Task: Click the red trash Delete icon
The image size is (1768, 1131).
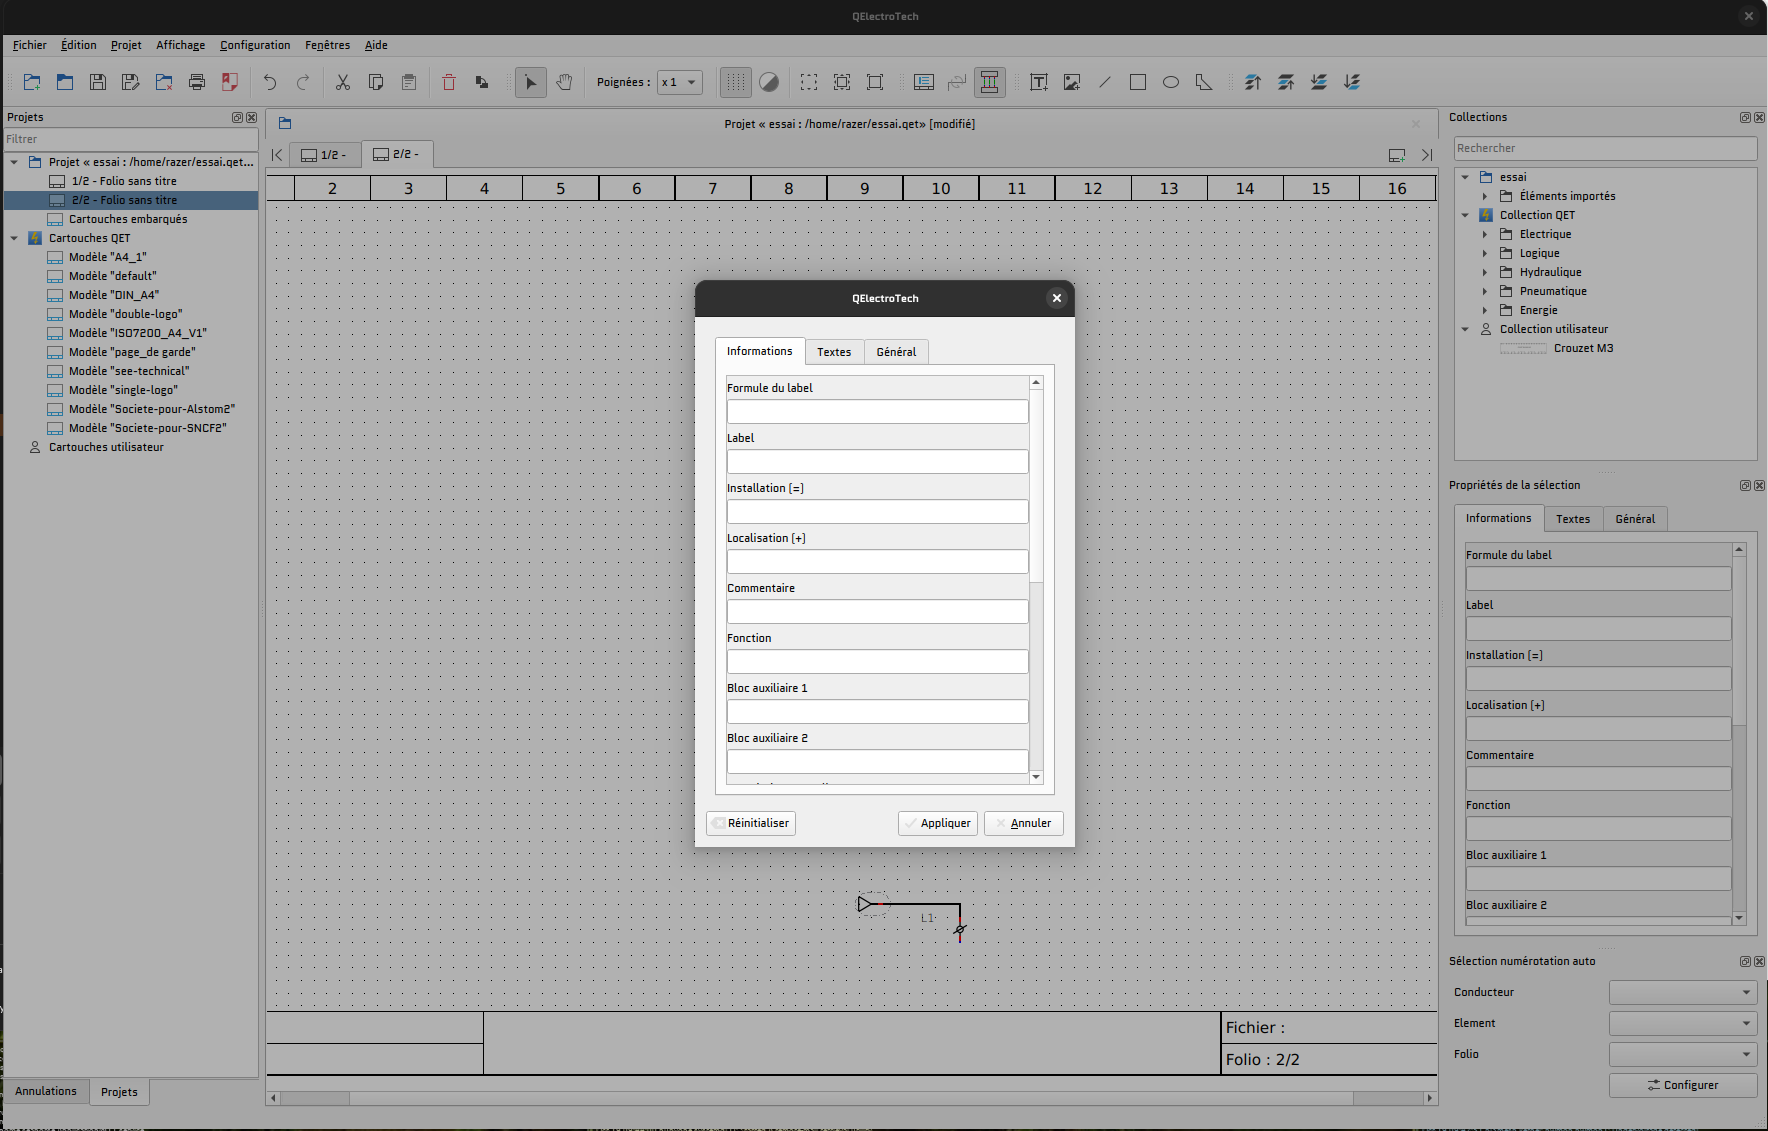Action: point(449,83)
